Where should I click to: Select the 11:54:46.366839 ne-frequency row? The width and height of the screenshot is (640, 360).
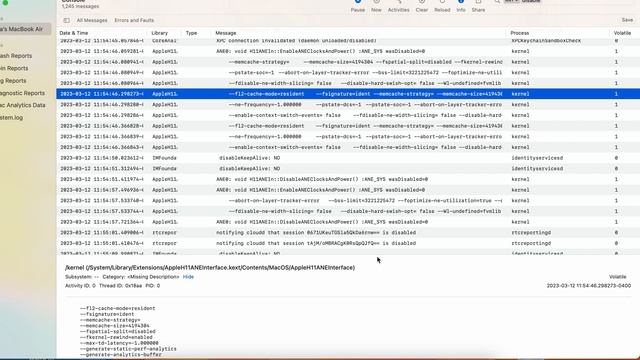click(348, 137)
